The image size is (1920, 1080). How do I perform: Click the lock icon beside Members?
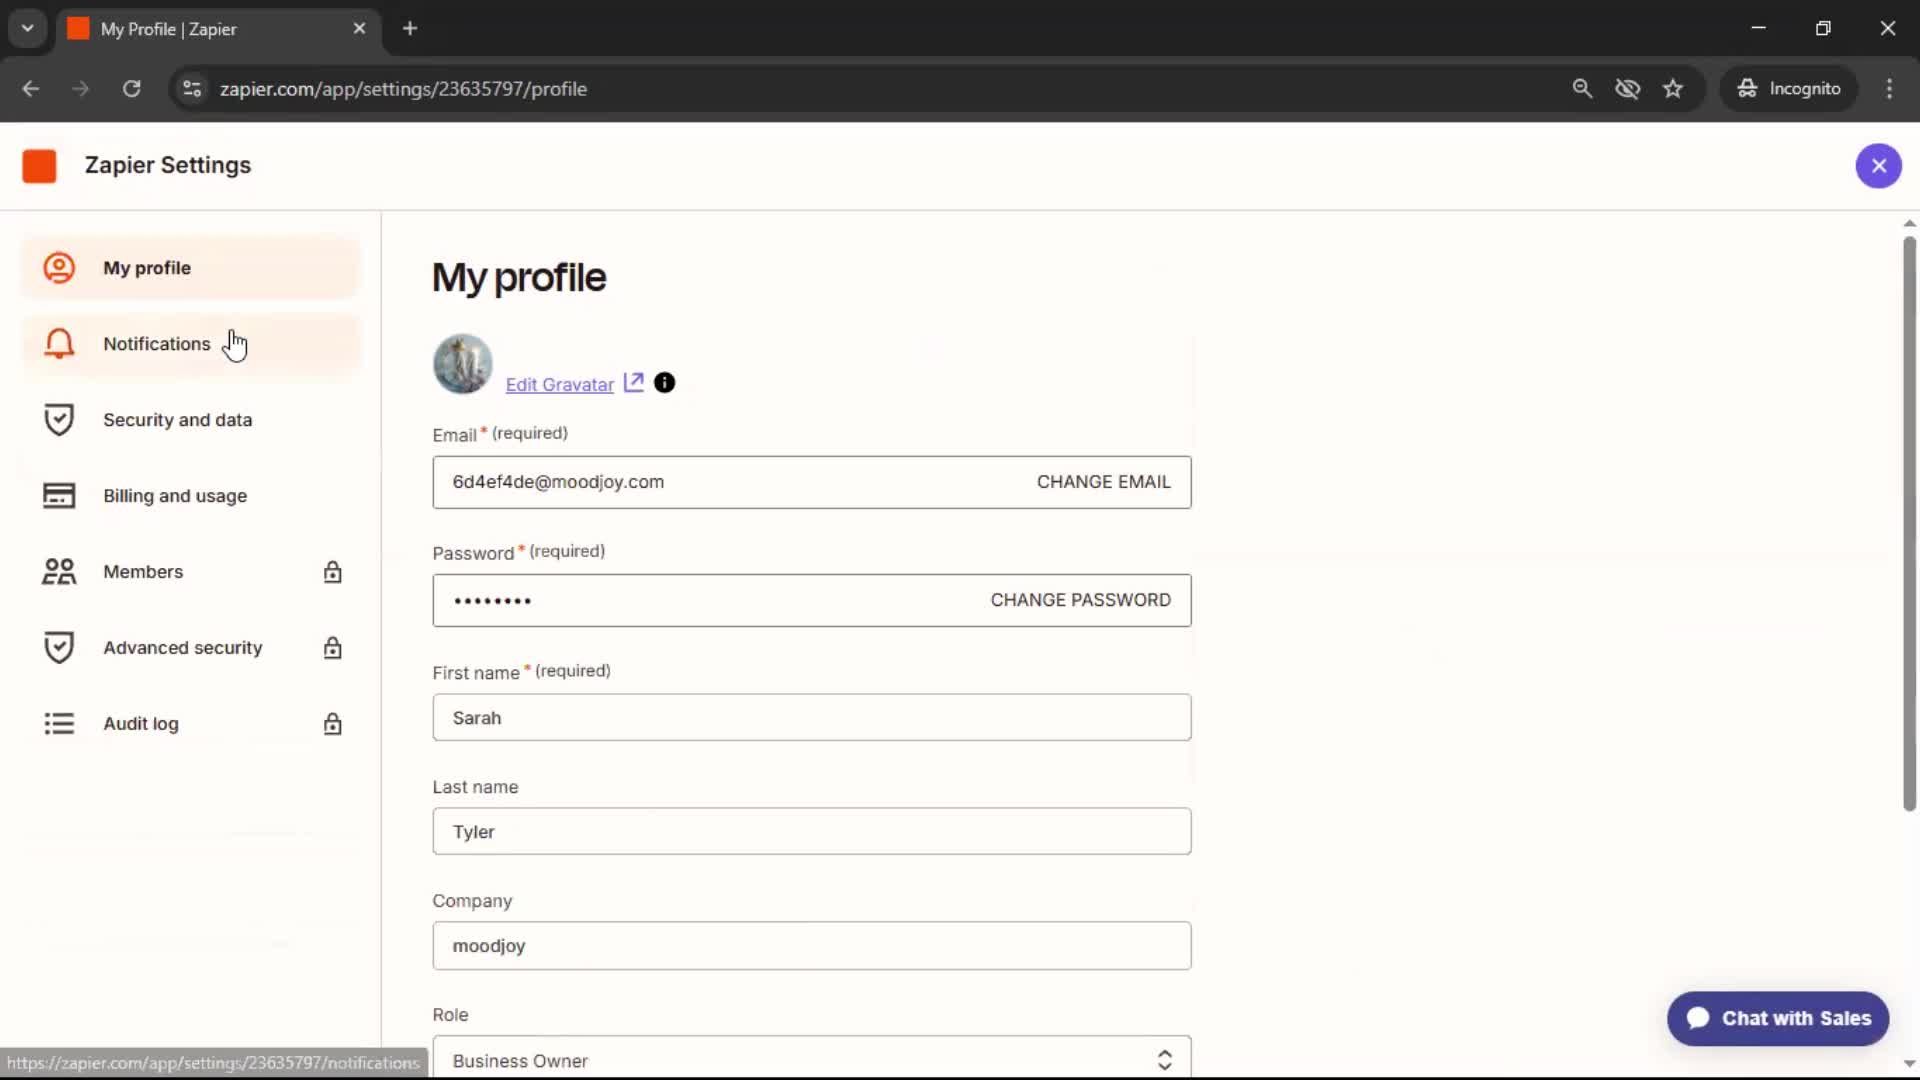[x=333, y=572]
